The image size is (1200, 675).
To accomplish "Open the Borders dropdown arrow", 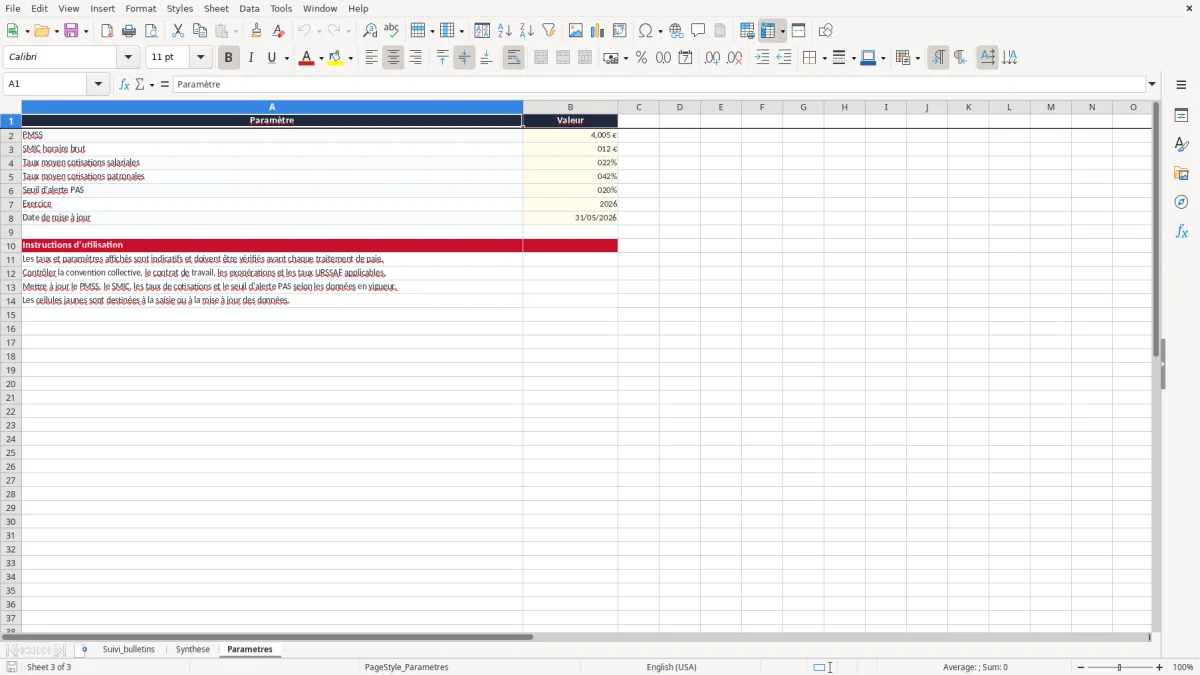I will [823, 58].
